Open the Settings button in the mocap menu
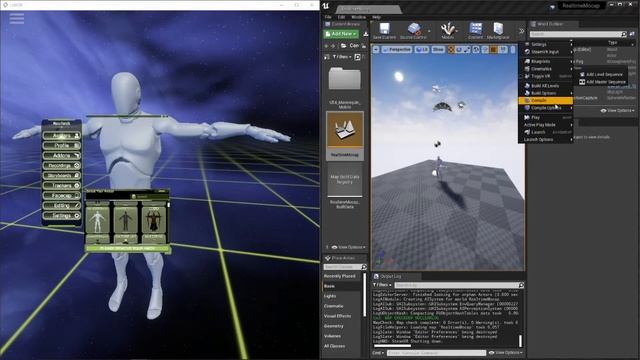 click(62, 216)
